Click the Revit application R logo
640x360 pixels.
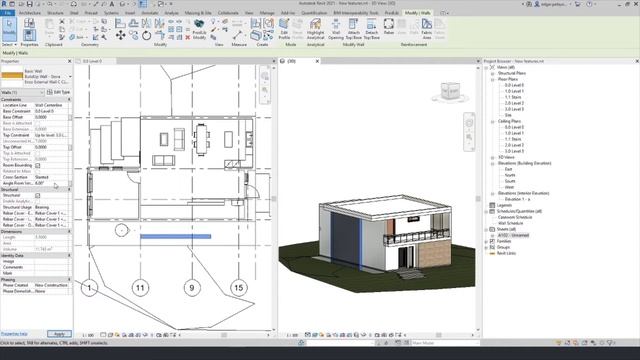pos(4,4)
